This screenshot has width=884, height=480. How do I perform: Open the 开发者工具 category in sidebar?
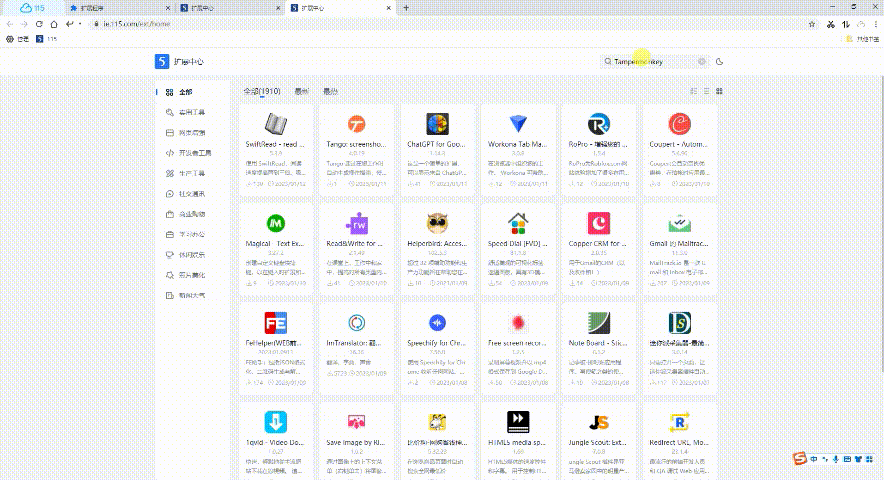click(194, 153)
